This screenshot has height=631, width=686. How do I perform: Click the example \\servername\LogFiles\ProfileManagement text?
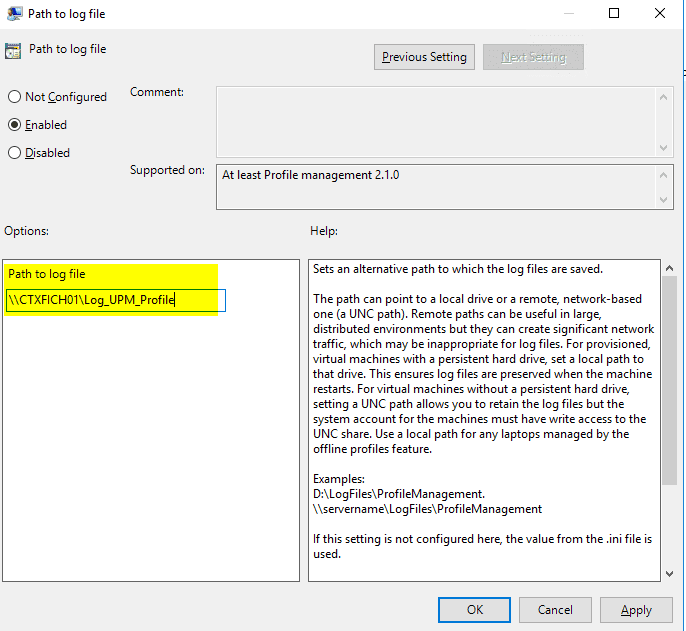pos(427,509)
